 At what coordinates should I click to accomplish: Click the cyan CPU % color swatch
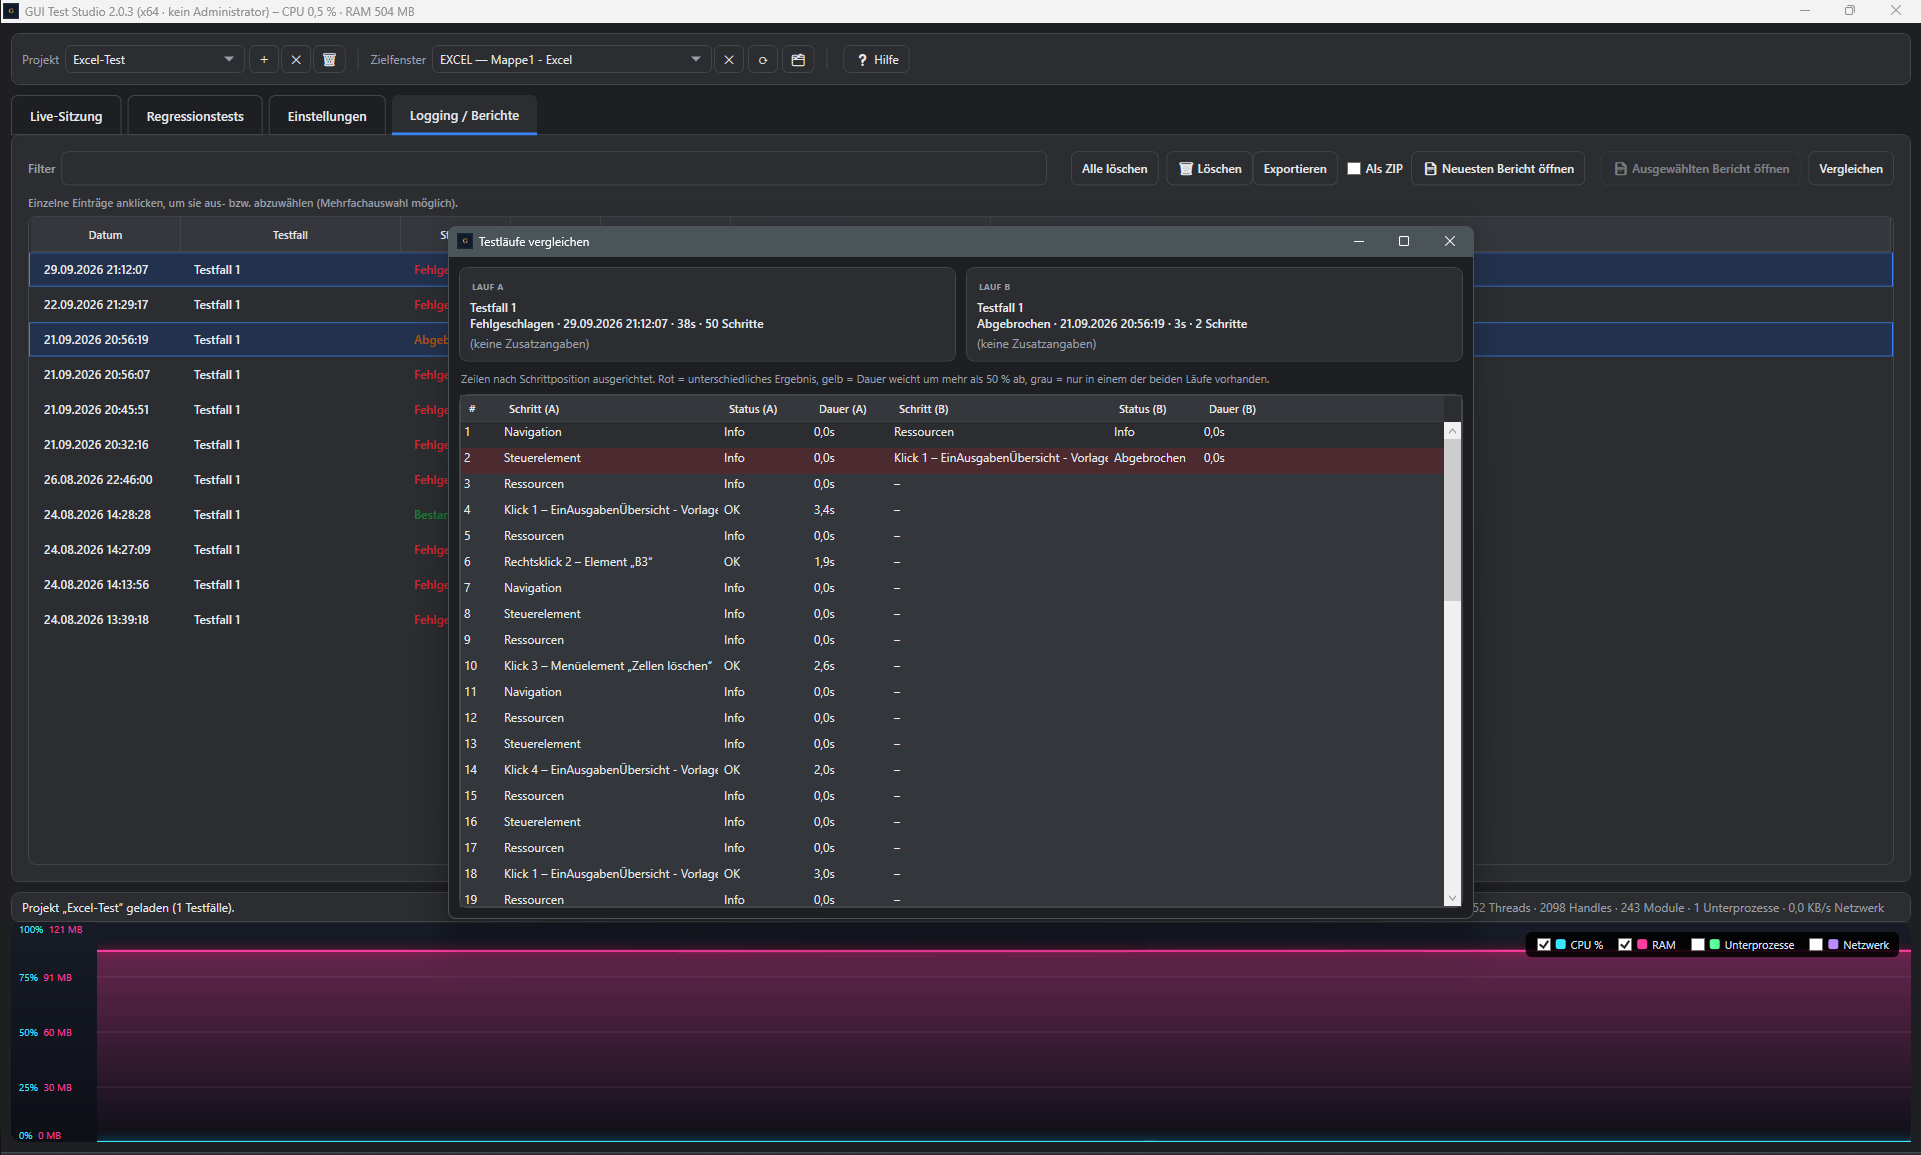1561,945
